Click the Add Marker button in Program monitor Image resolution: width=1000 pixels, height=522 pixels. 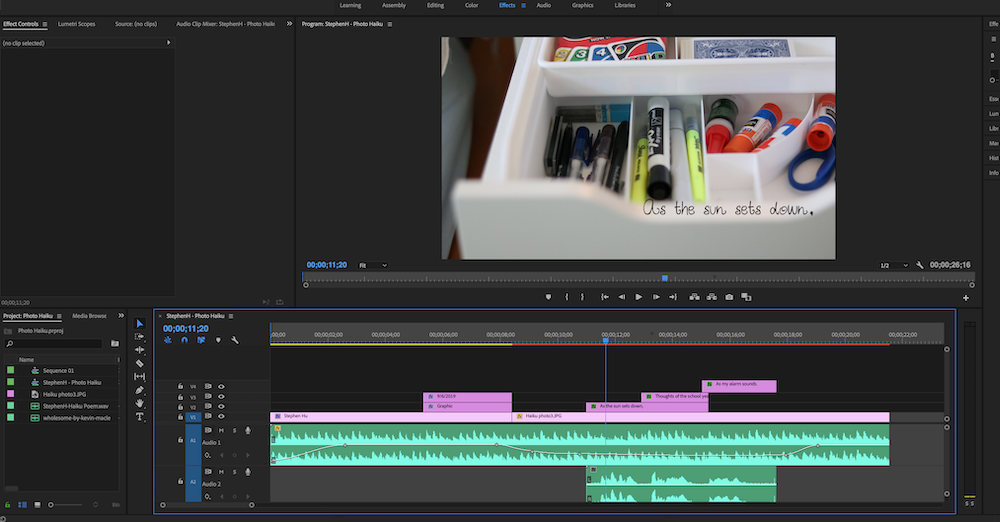coord(548,297)
